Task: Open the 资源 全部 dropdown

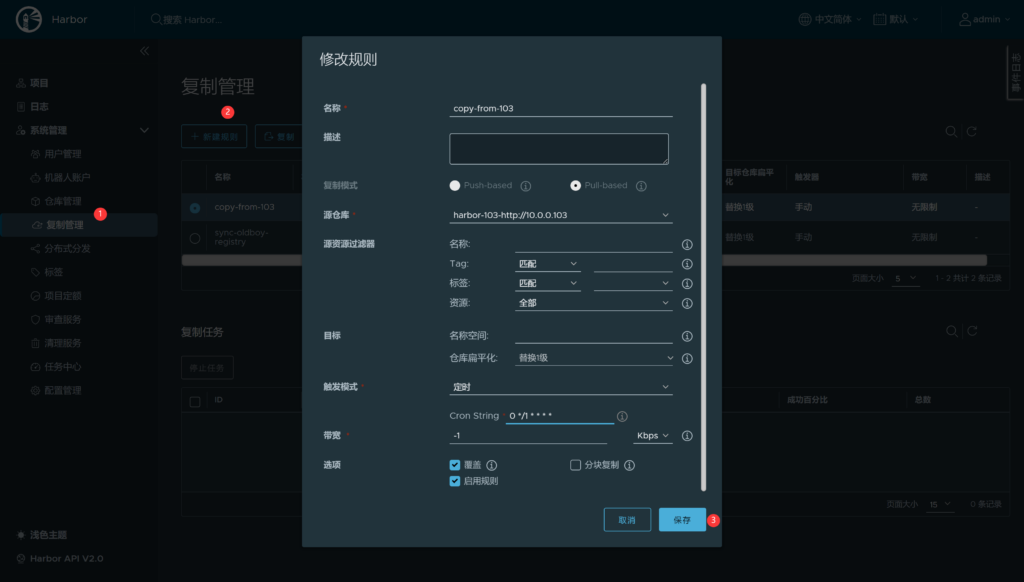Action: tap(593, 303)
